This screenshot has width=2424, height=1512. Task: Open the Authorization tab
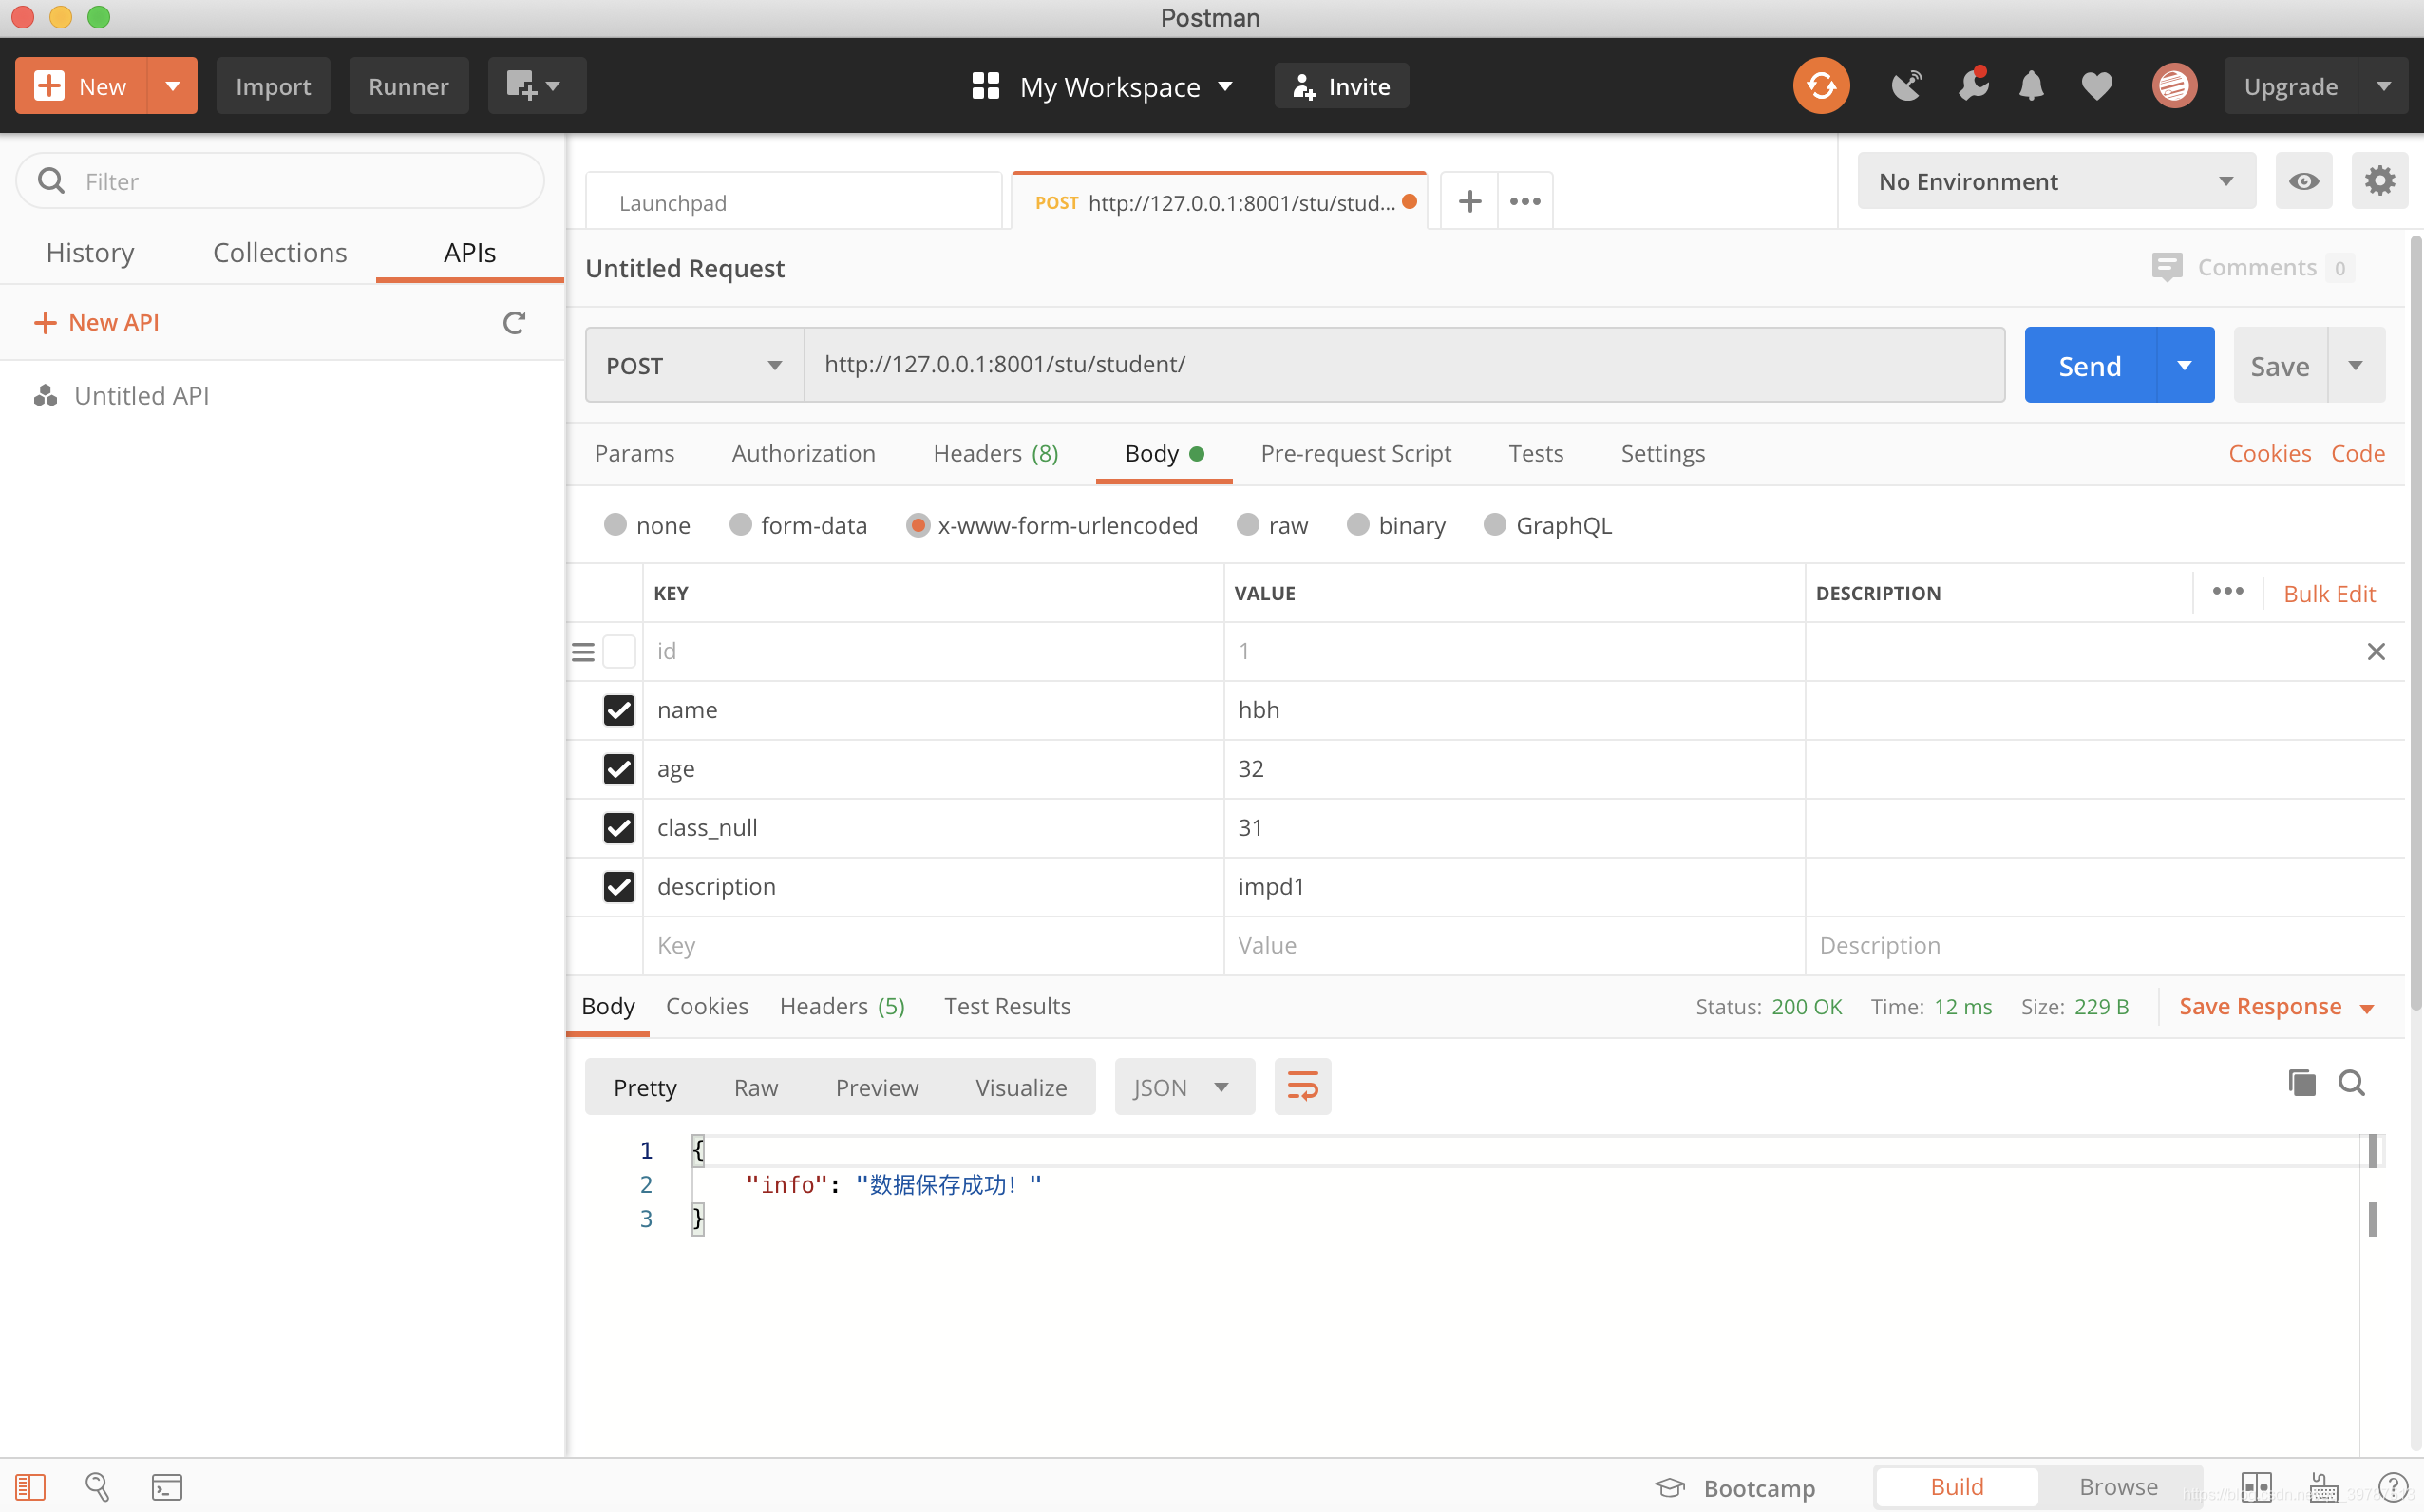[x=803, y=454]
